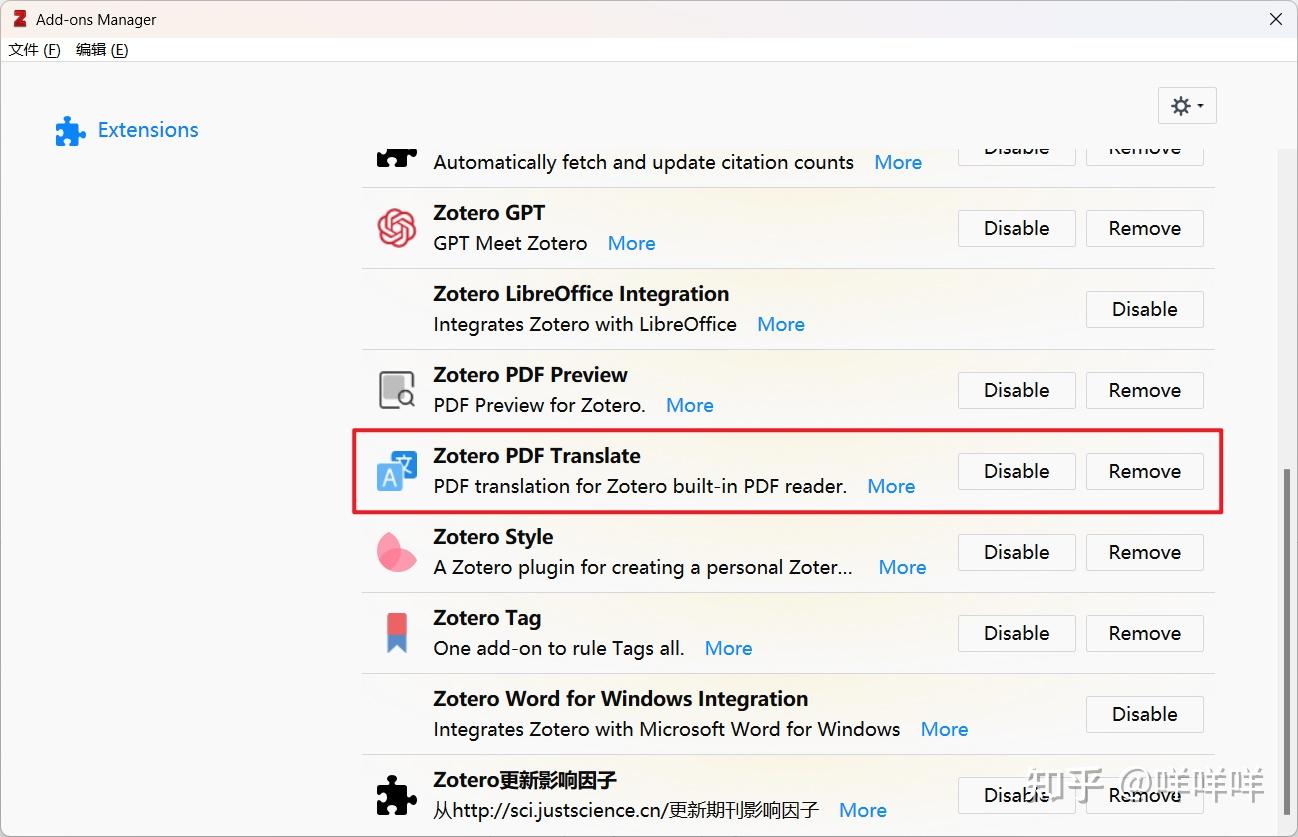Viewport: 1298px width, 837px height.
Task: Close the Add-ons Manager window
Action: point(1276,19)
